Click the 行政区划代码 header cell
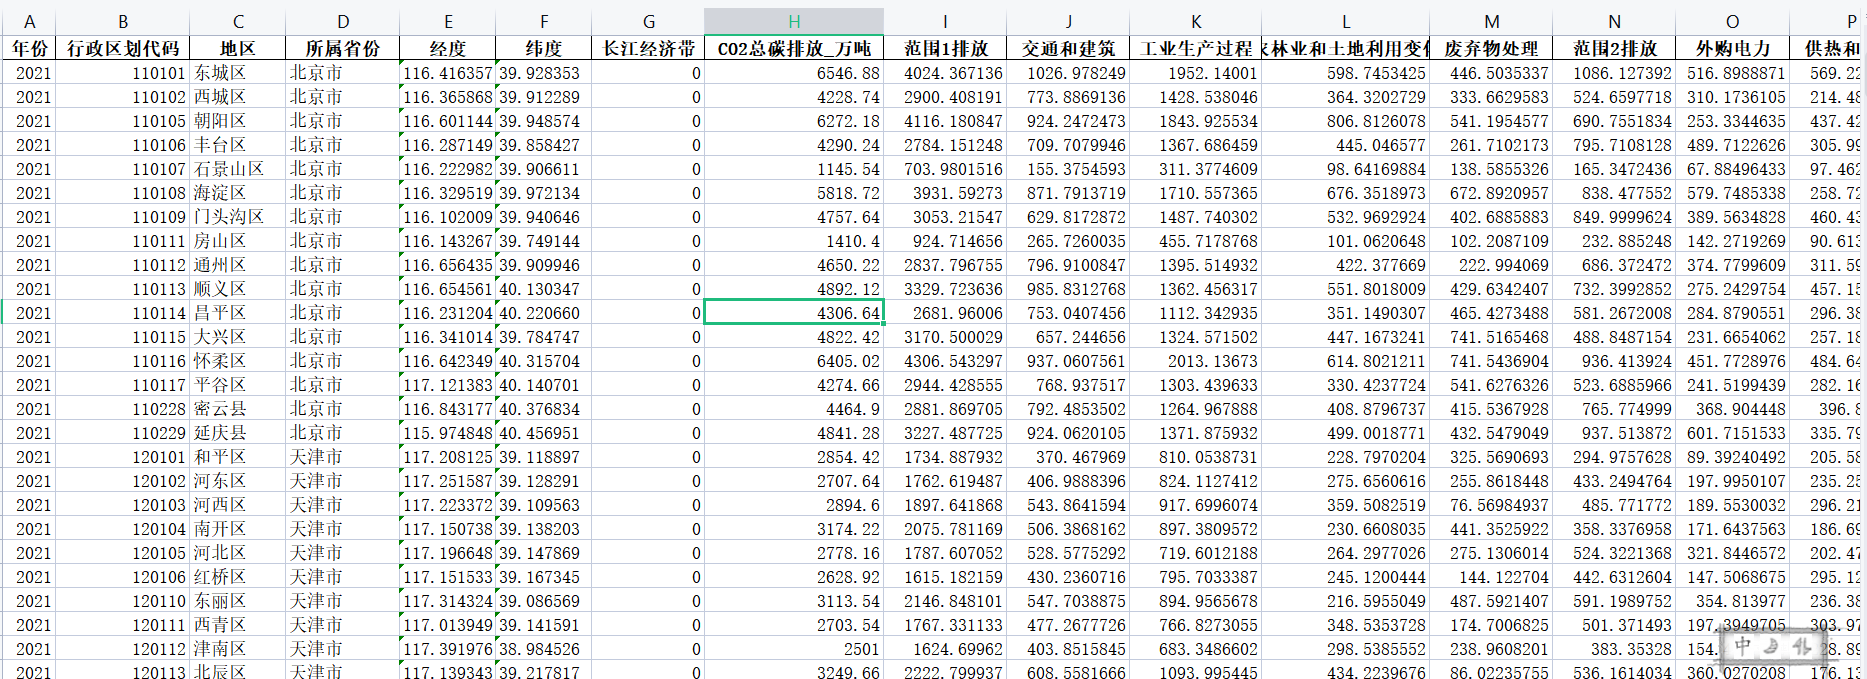Viewport: 1867px width, 679px height. coord(123,48)
